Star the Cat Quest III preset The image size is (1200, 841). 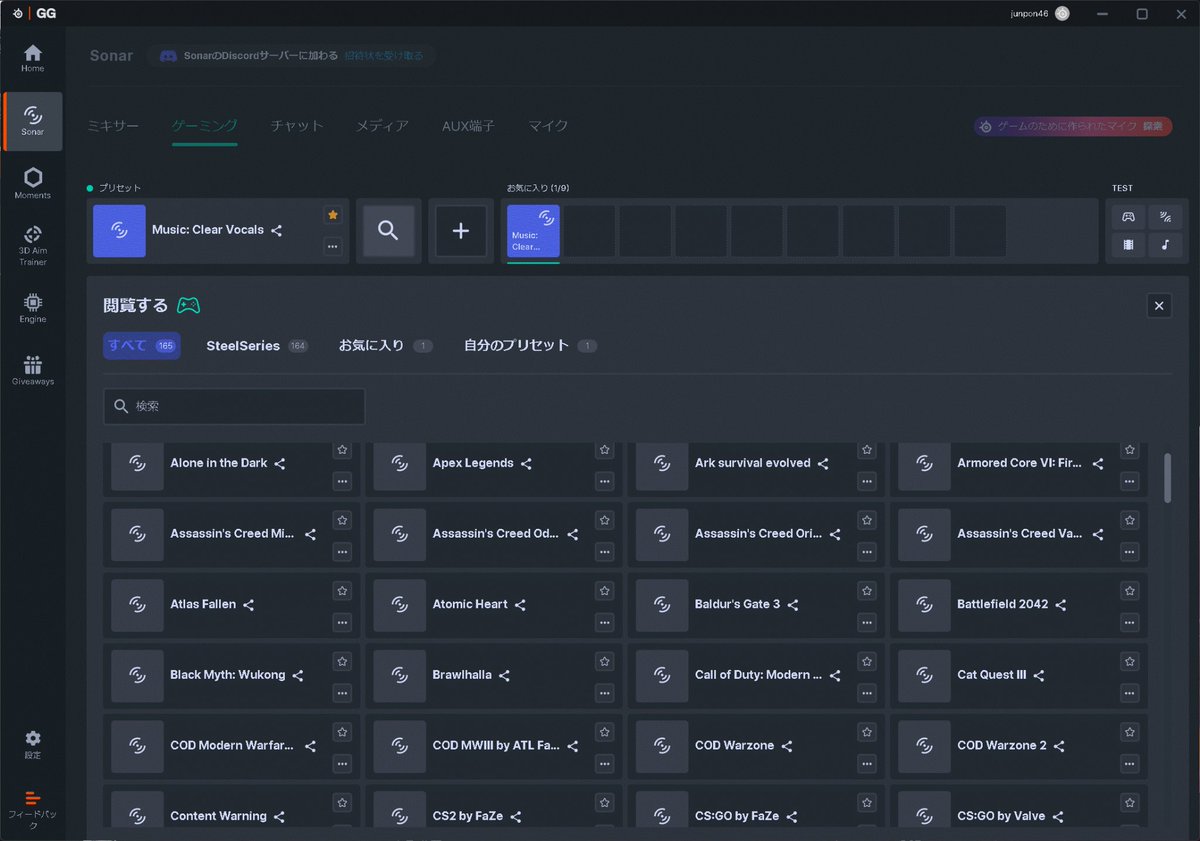(1129, 661)
